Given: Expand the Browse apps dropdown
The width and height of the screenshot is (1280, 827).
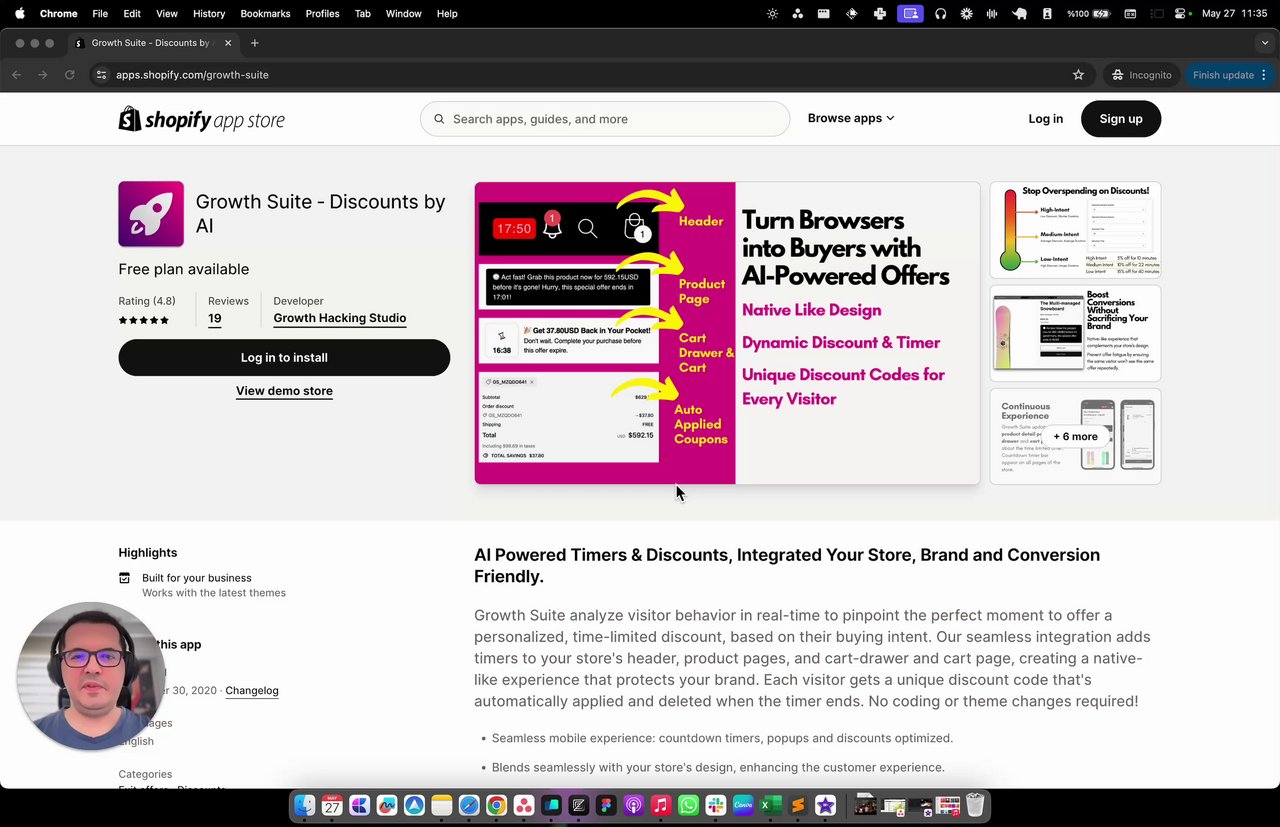Looking at the screenshot, I should click(x=851, y=118).
